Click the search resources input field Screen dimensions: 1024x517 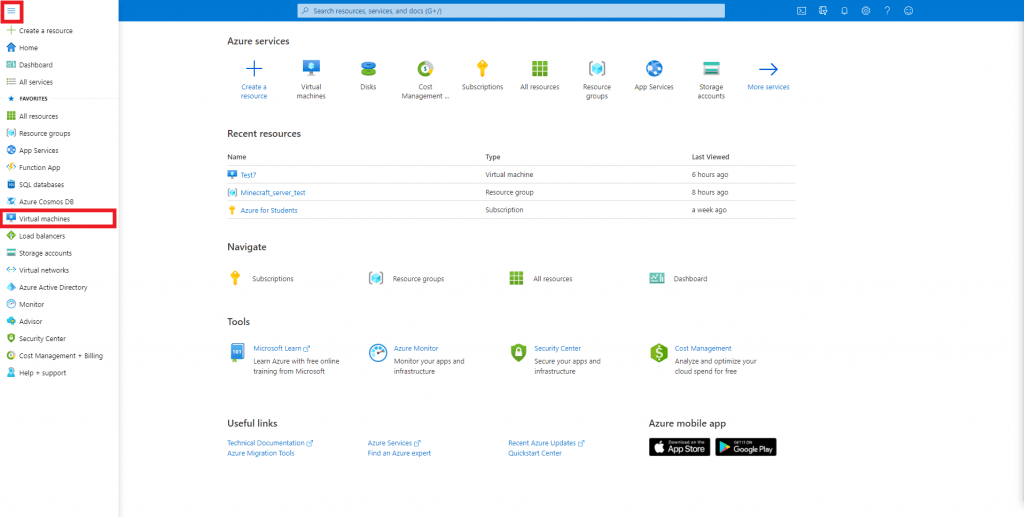[x=500, y=10]
